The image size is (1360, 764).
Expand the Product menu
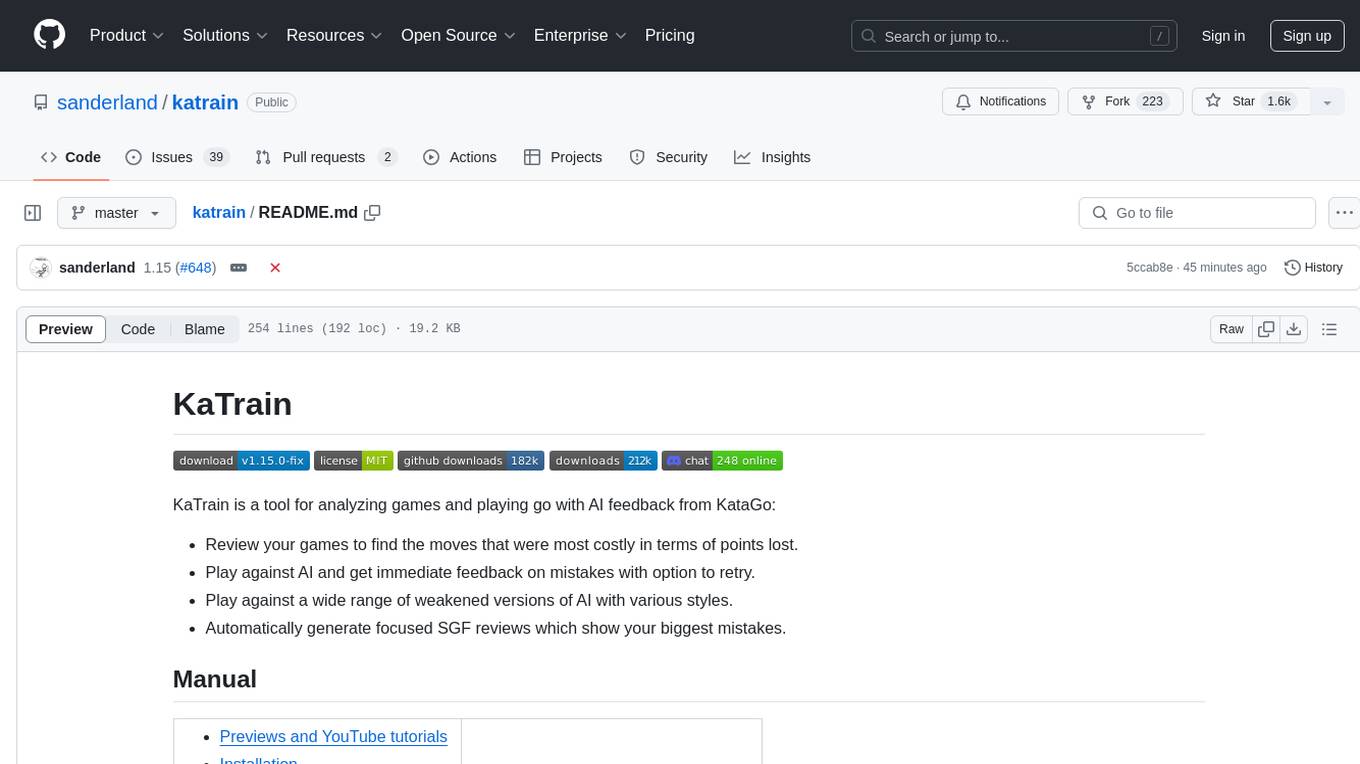127,35
